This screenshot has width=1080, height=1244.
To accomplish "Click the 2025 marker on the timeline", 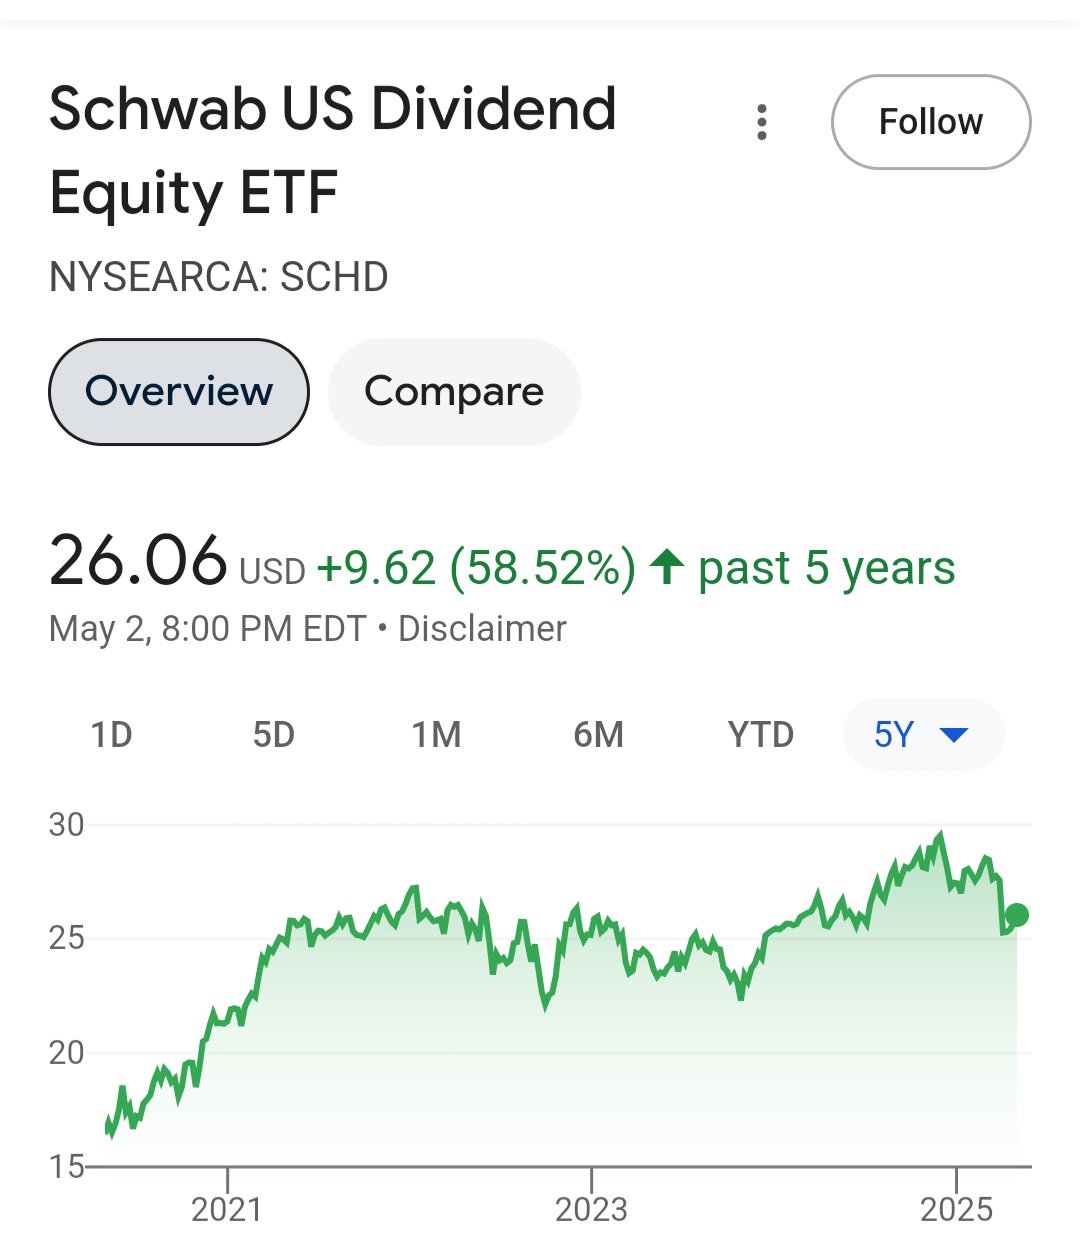I will [956, 1208].
